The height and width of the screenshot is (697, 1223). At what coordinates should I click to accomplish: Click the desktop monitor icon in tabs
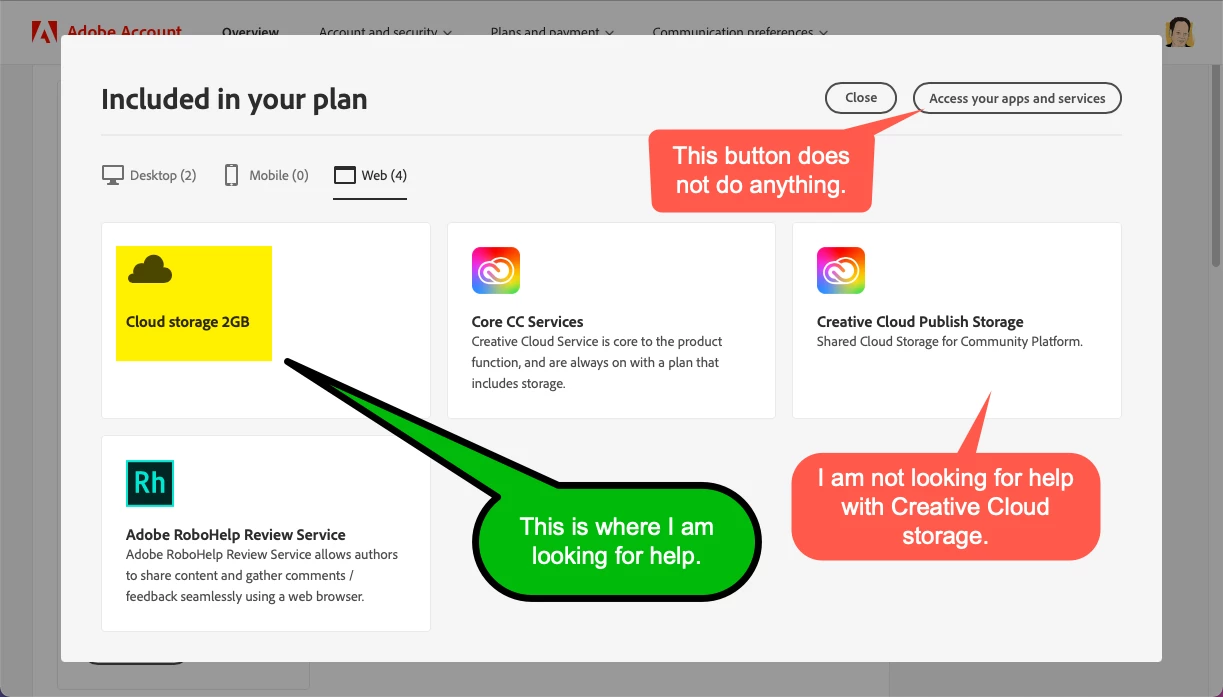113,176
